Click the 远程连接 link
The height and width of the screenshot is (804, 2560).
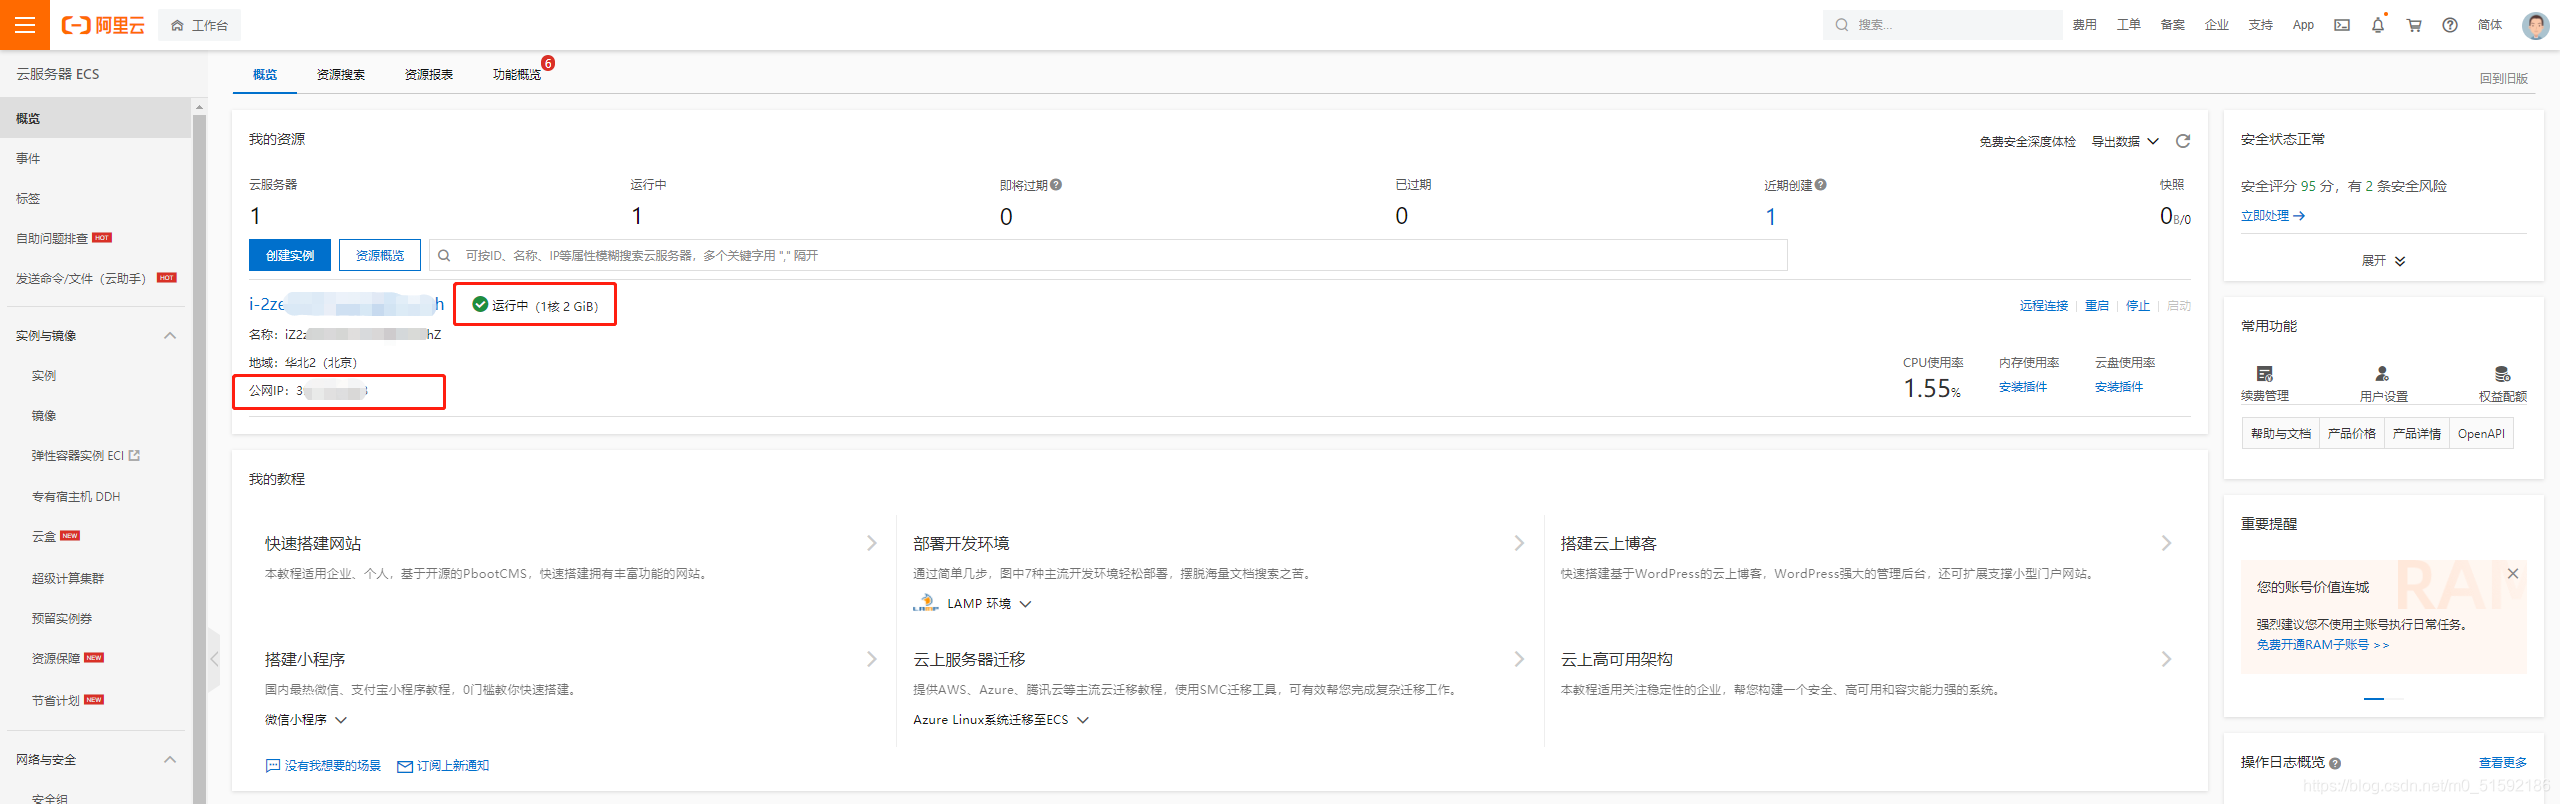(x=2044, y=306)
